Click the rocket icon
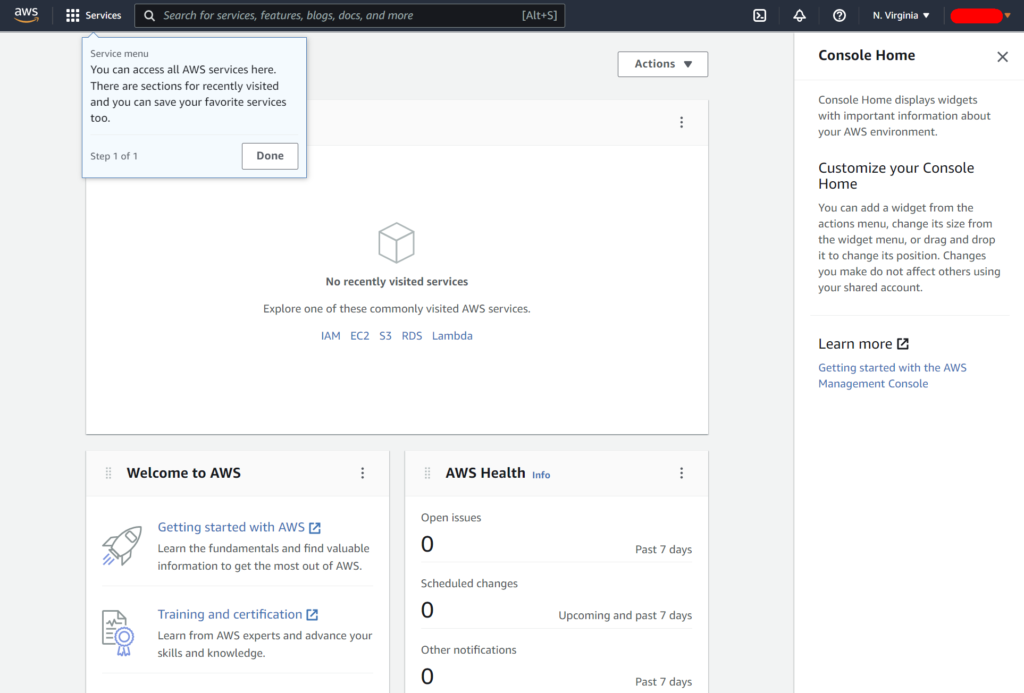 (x=122, y=545)
